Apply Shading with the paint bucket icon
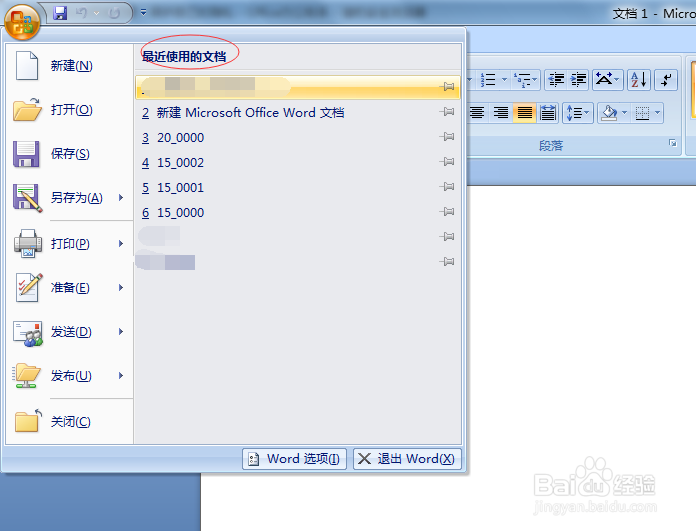This screenshot has height=531, width=696. pyautogui.click(x=609, y=113)
